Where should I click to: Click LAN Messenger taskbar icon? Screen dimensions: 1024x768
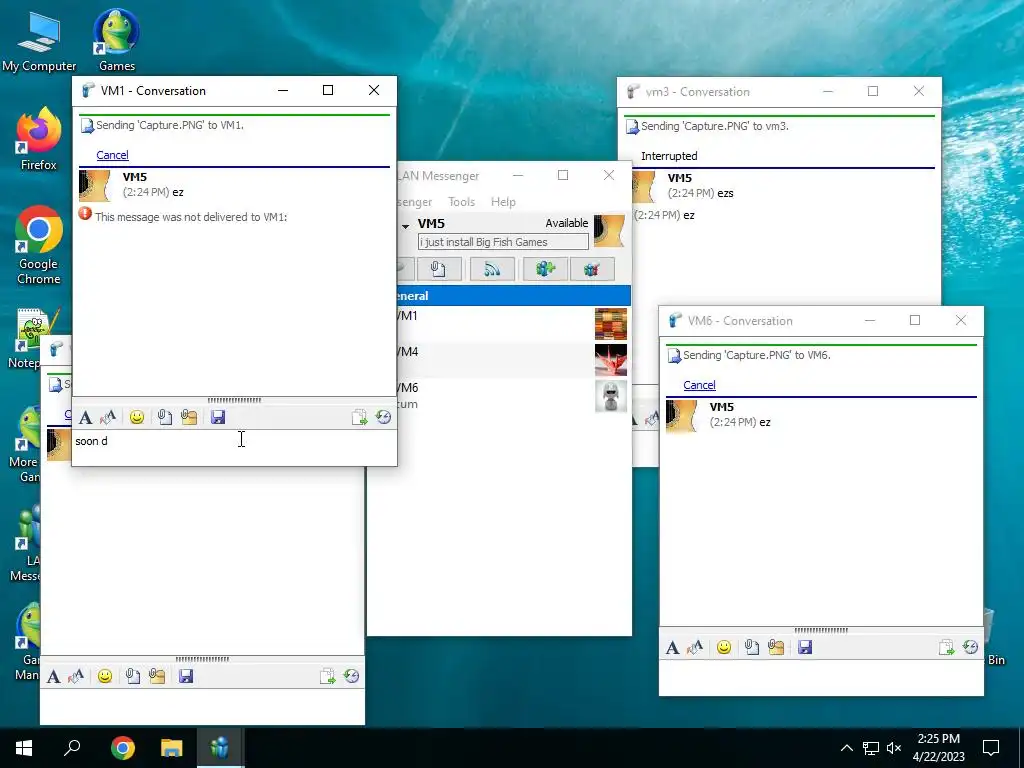(x=220, y=748)
